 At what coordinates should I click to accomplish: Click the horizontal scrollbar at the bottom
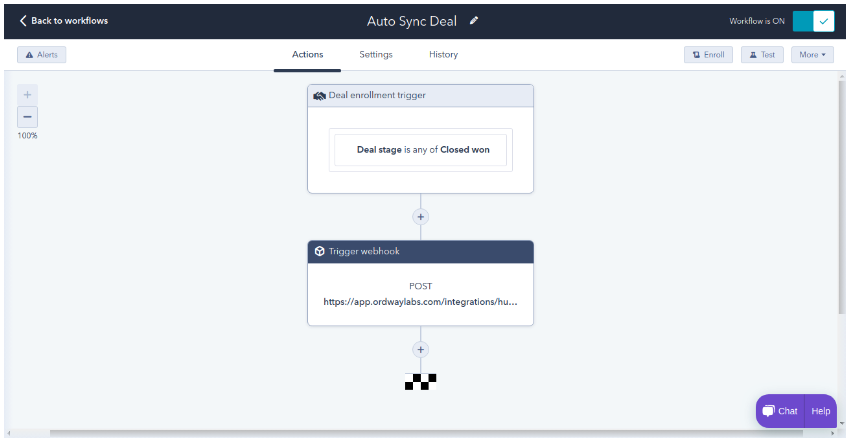tap(426, 433)
